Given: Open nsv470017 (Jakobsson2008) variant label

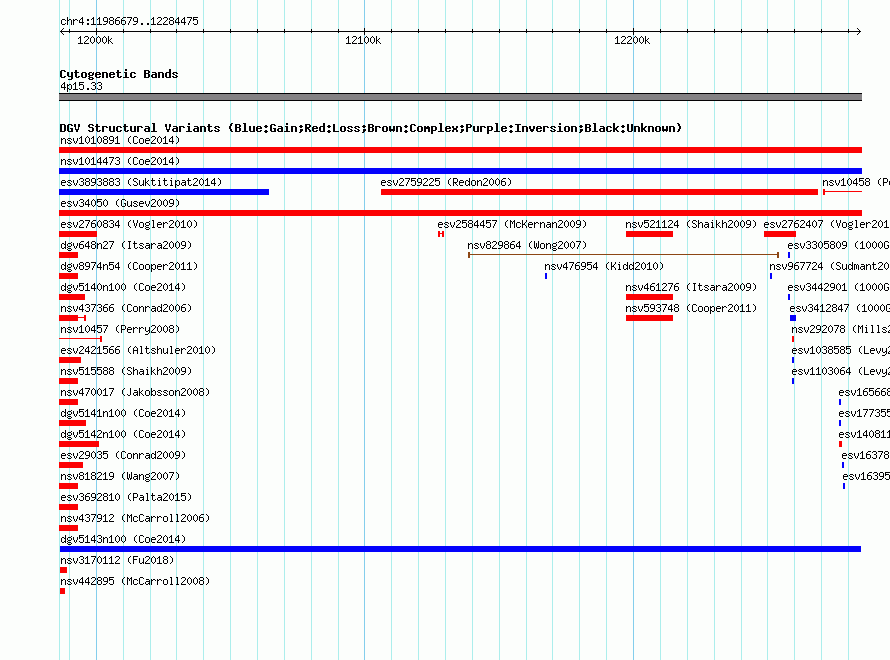Looking at the screenshot, I should point(135,392).
